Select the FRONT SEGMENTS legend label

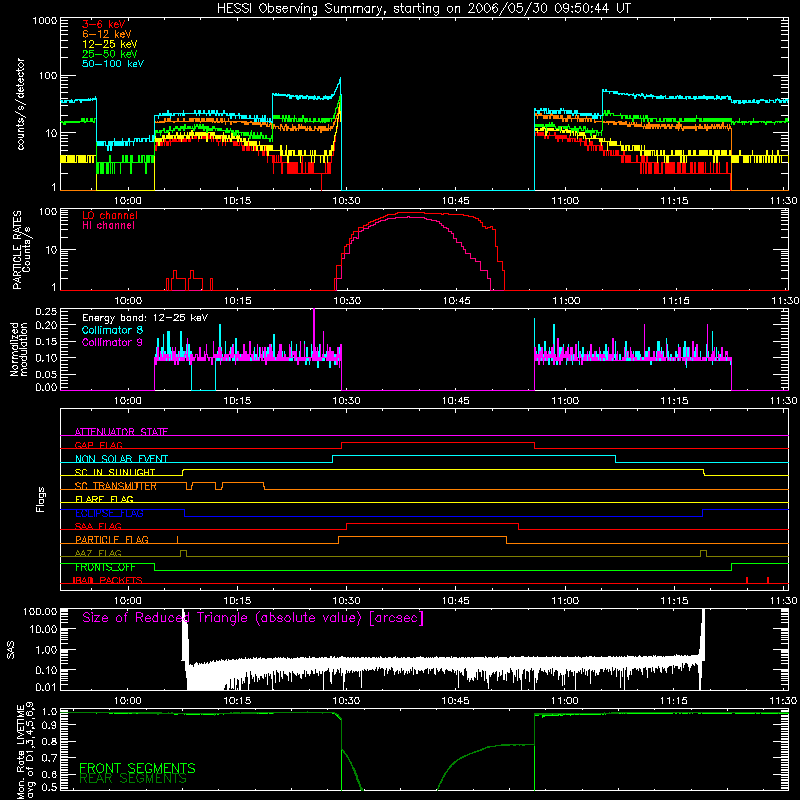click(x=137, y=768)
